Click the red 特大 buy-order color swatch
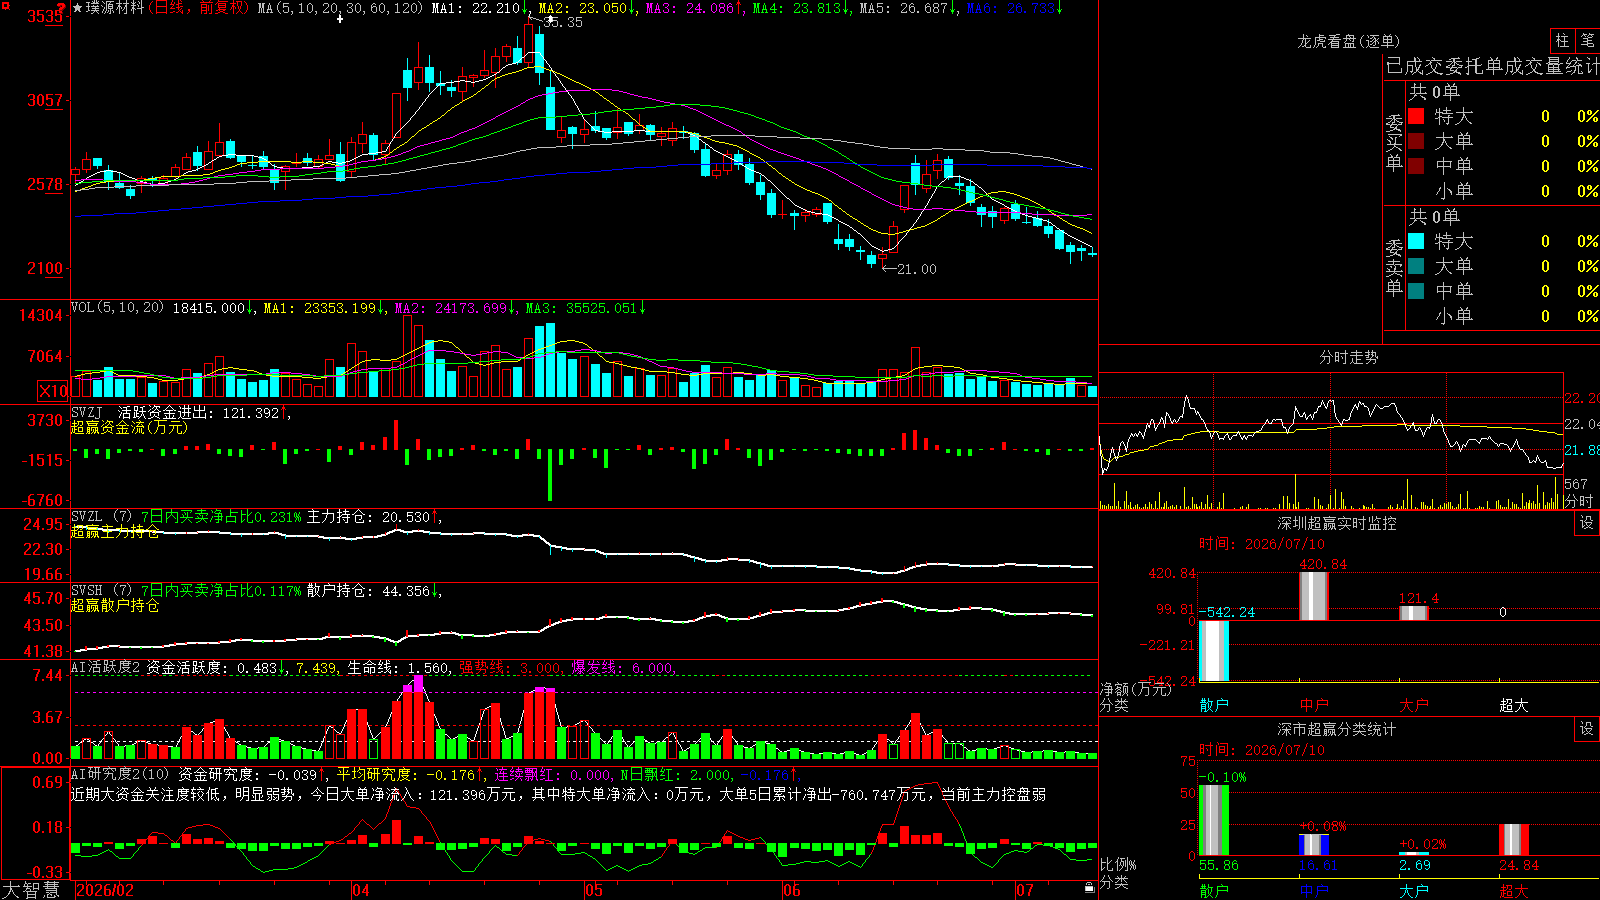 click(1416, 116)
